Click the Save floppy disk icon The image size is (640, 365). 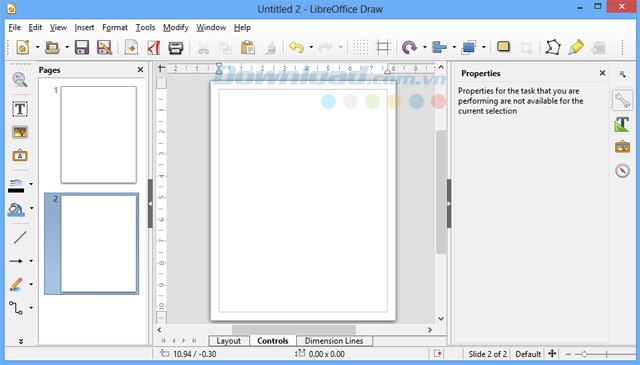pyautogui.click(x=82, y=47)
